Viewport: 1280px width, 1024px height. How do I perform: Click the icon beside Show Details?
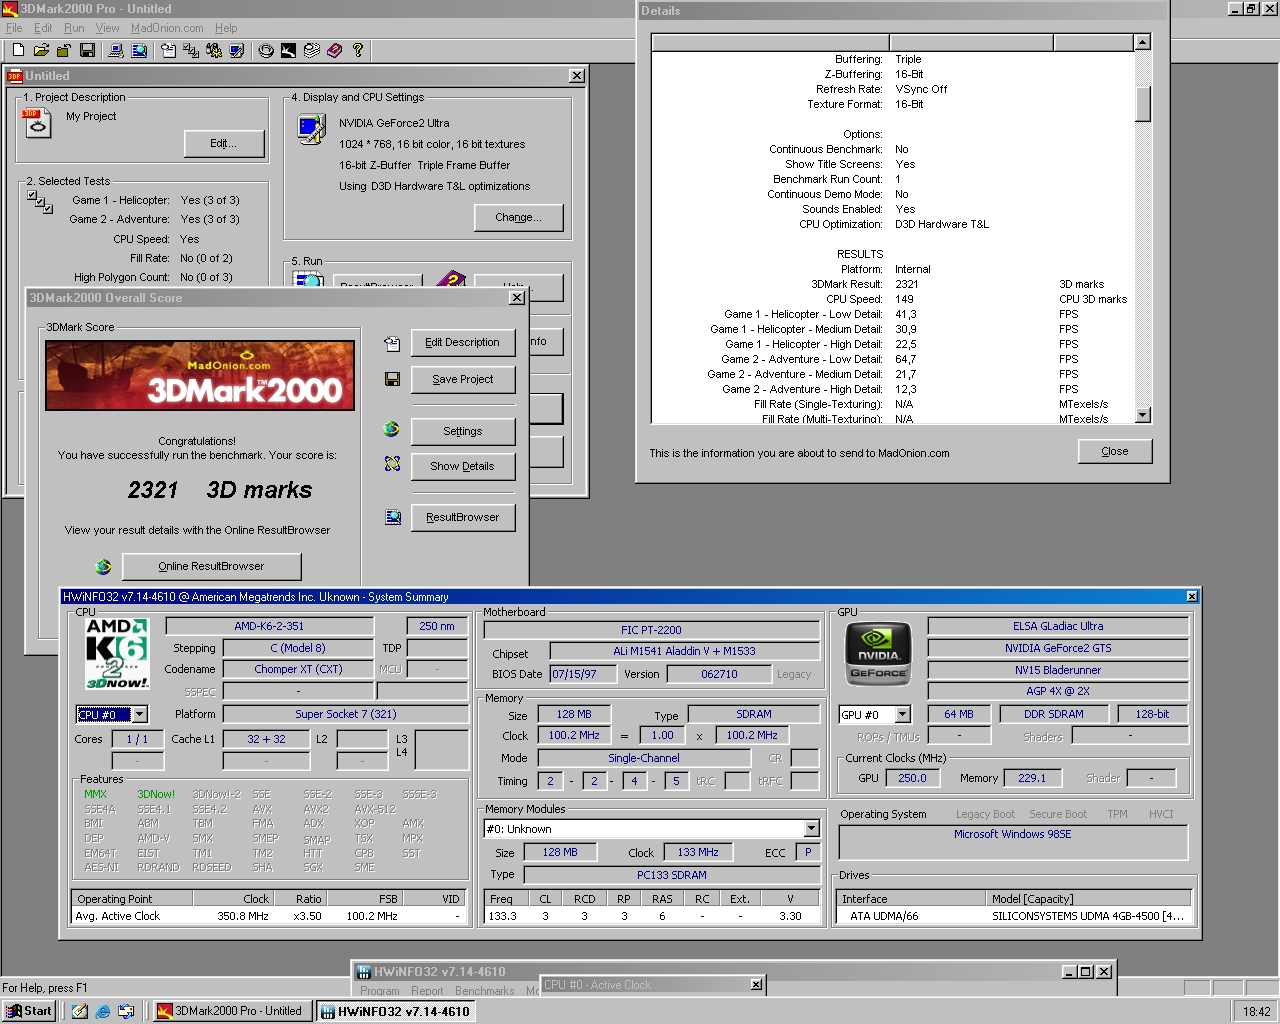point(392,464)
